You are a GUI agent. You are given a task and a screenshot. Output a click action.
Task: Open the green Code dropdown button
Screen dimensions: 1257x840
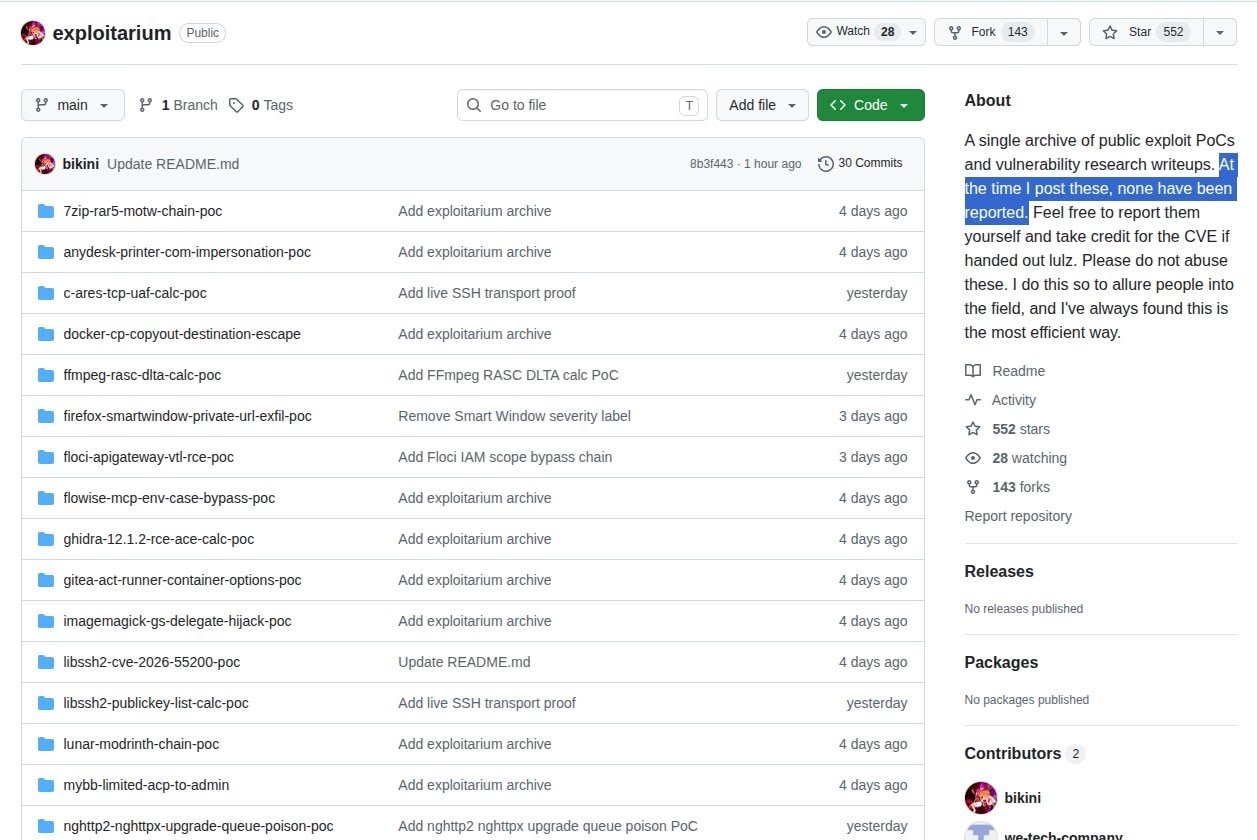coord(870,105)
